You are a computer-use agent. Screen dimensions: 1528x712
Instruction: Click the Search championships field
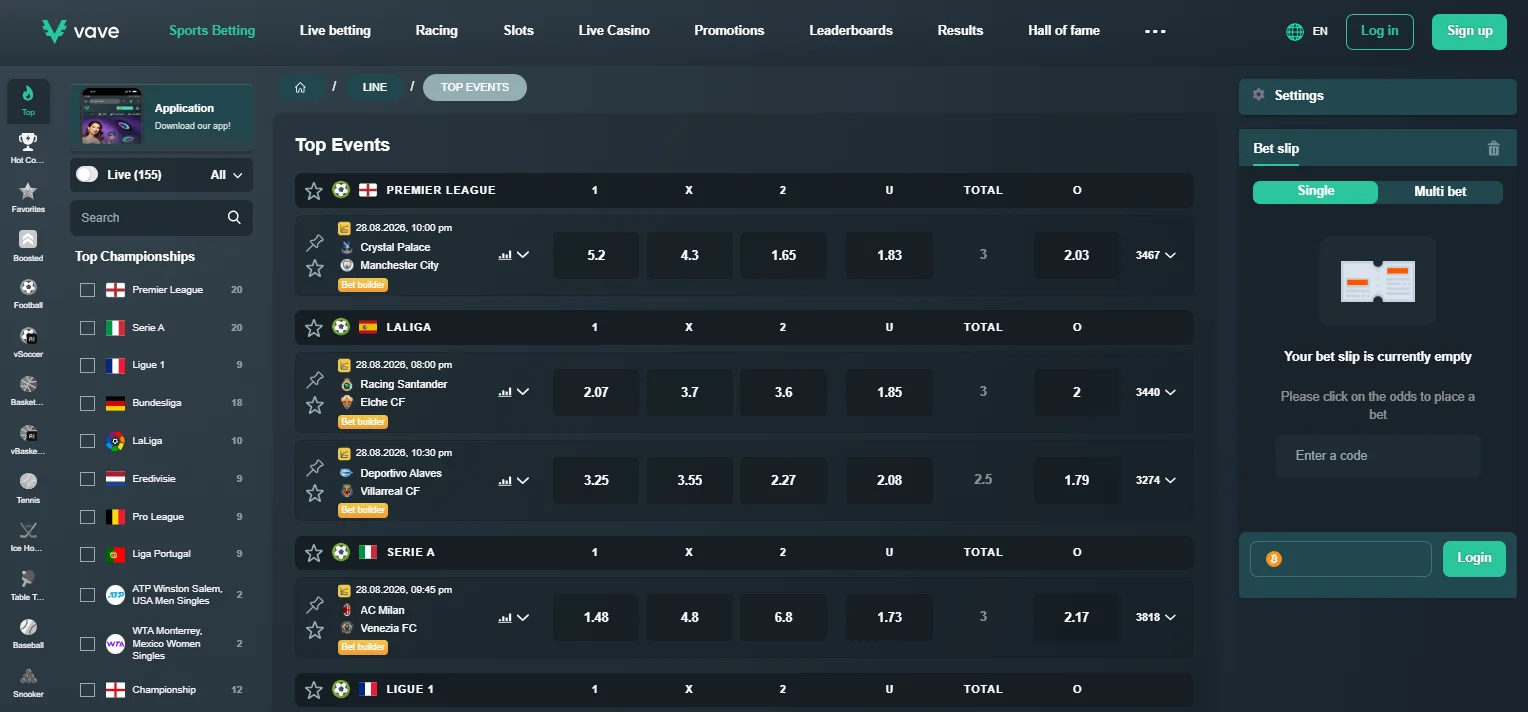[161, 217]
